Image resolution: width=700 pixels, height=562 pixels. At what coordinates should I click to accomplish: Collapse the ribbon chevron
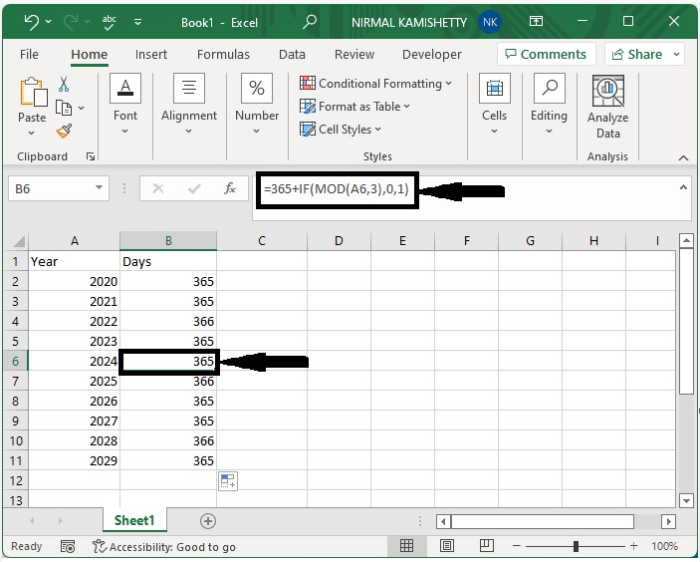coord(683,158)
